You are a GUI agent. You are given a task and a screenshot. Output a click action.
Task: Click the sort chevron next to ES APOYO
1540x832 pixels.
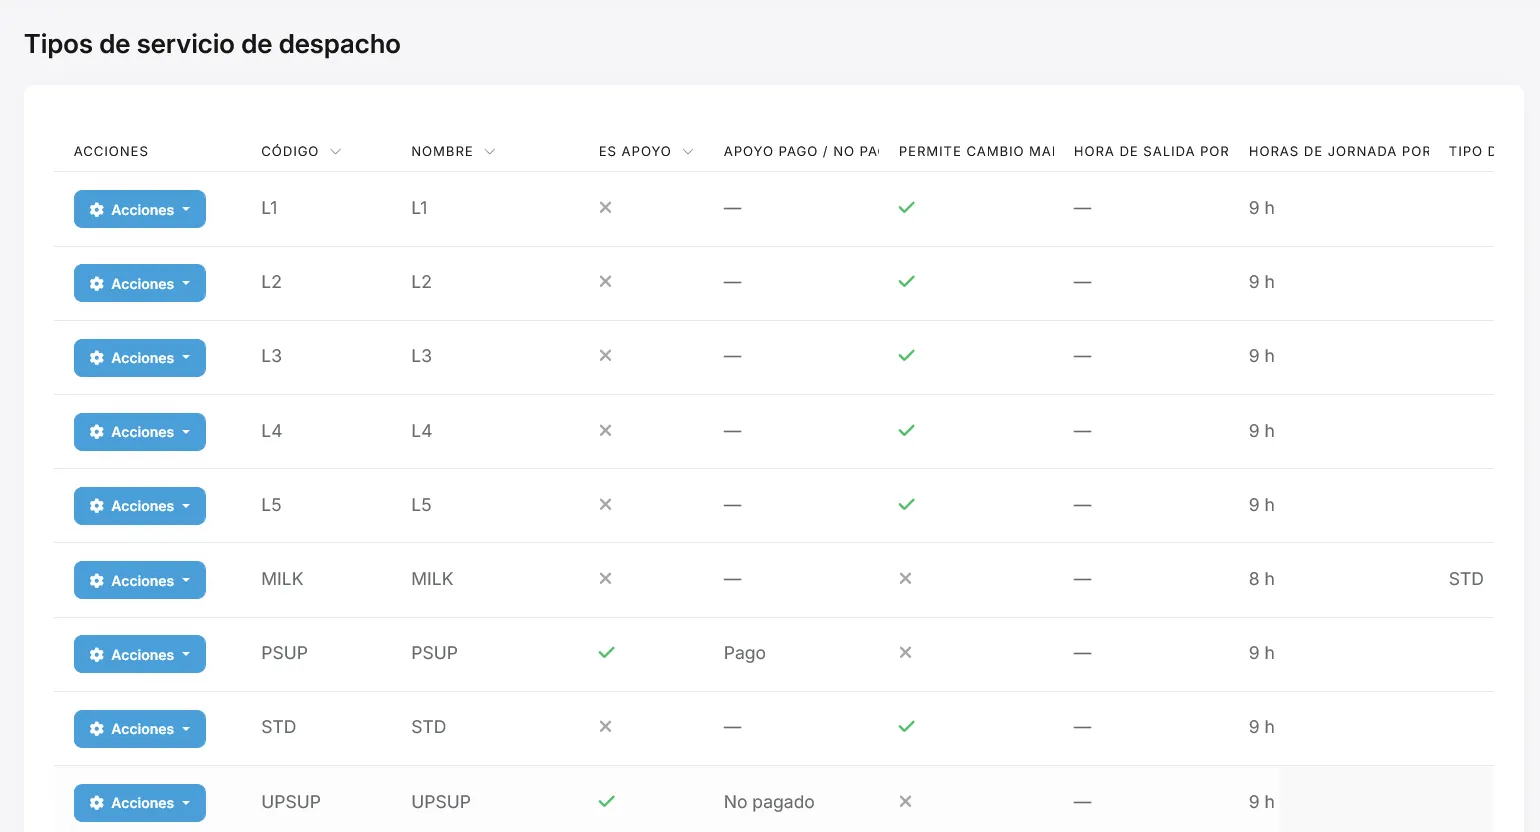(x=688, y=152)
